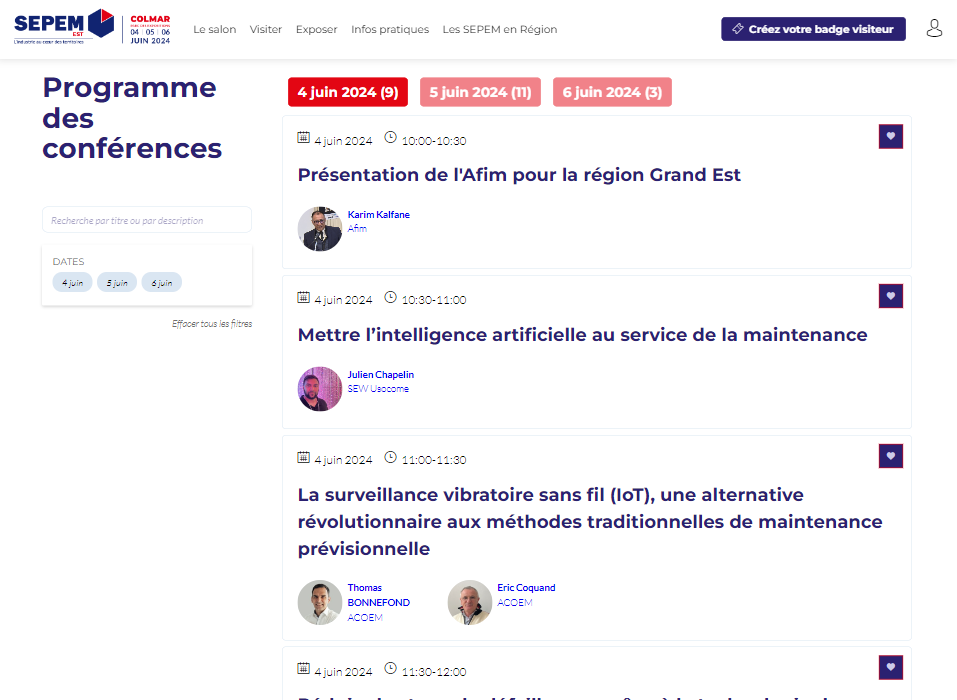Click Effacer tous les filtres link

(212, 324)
